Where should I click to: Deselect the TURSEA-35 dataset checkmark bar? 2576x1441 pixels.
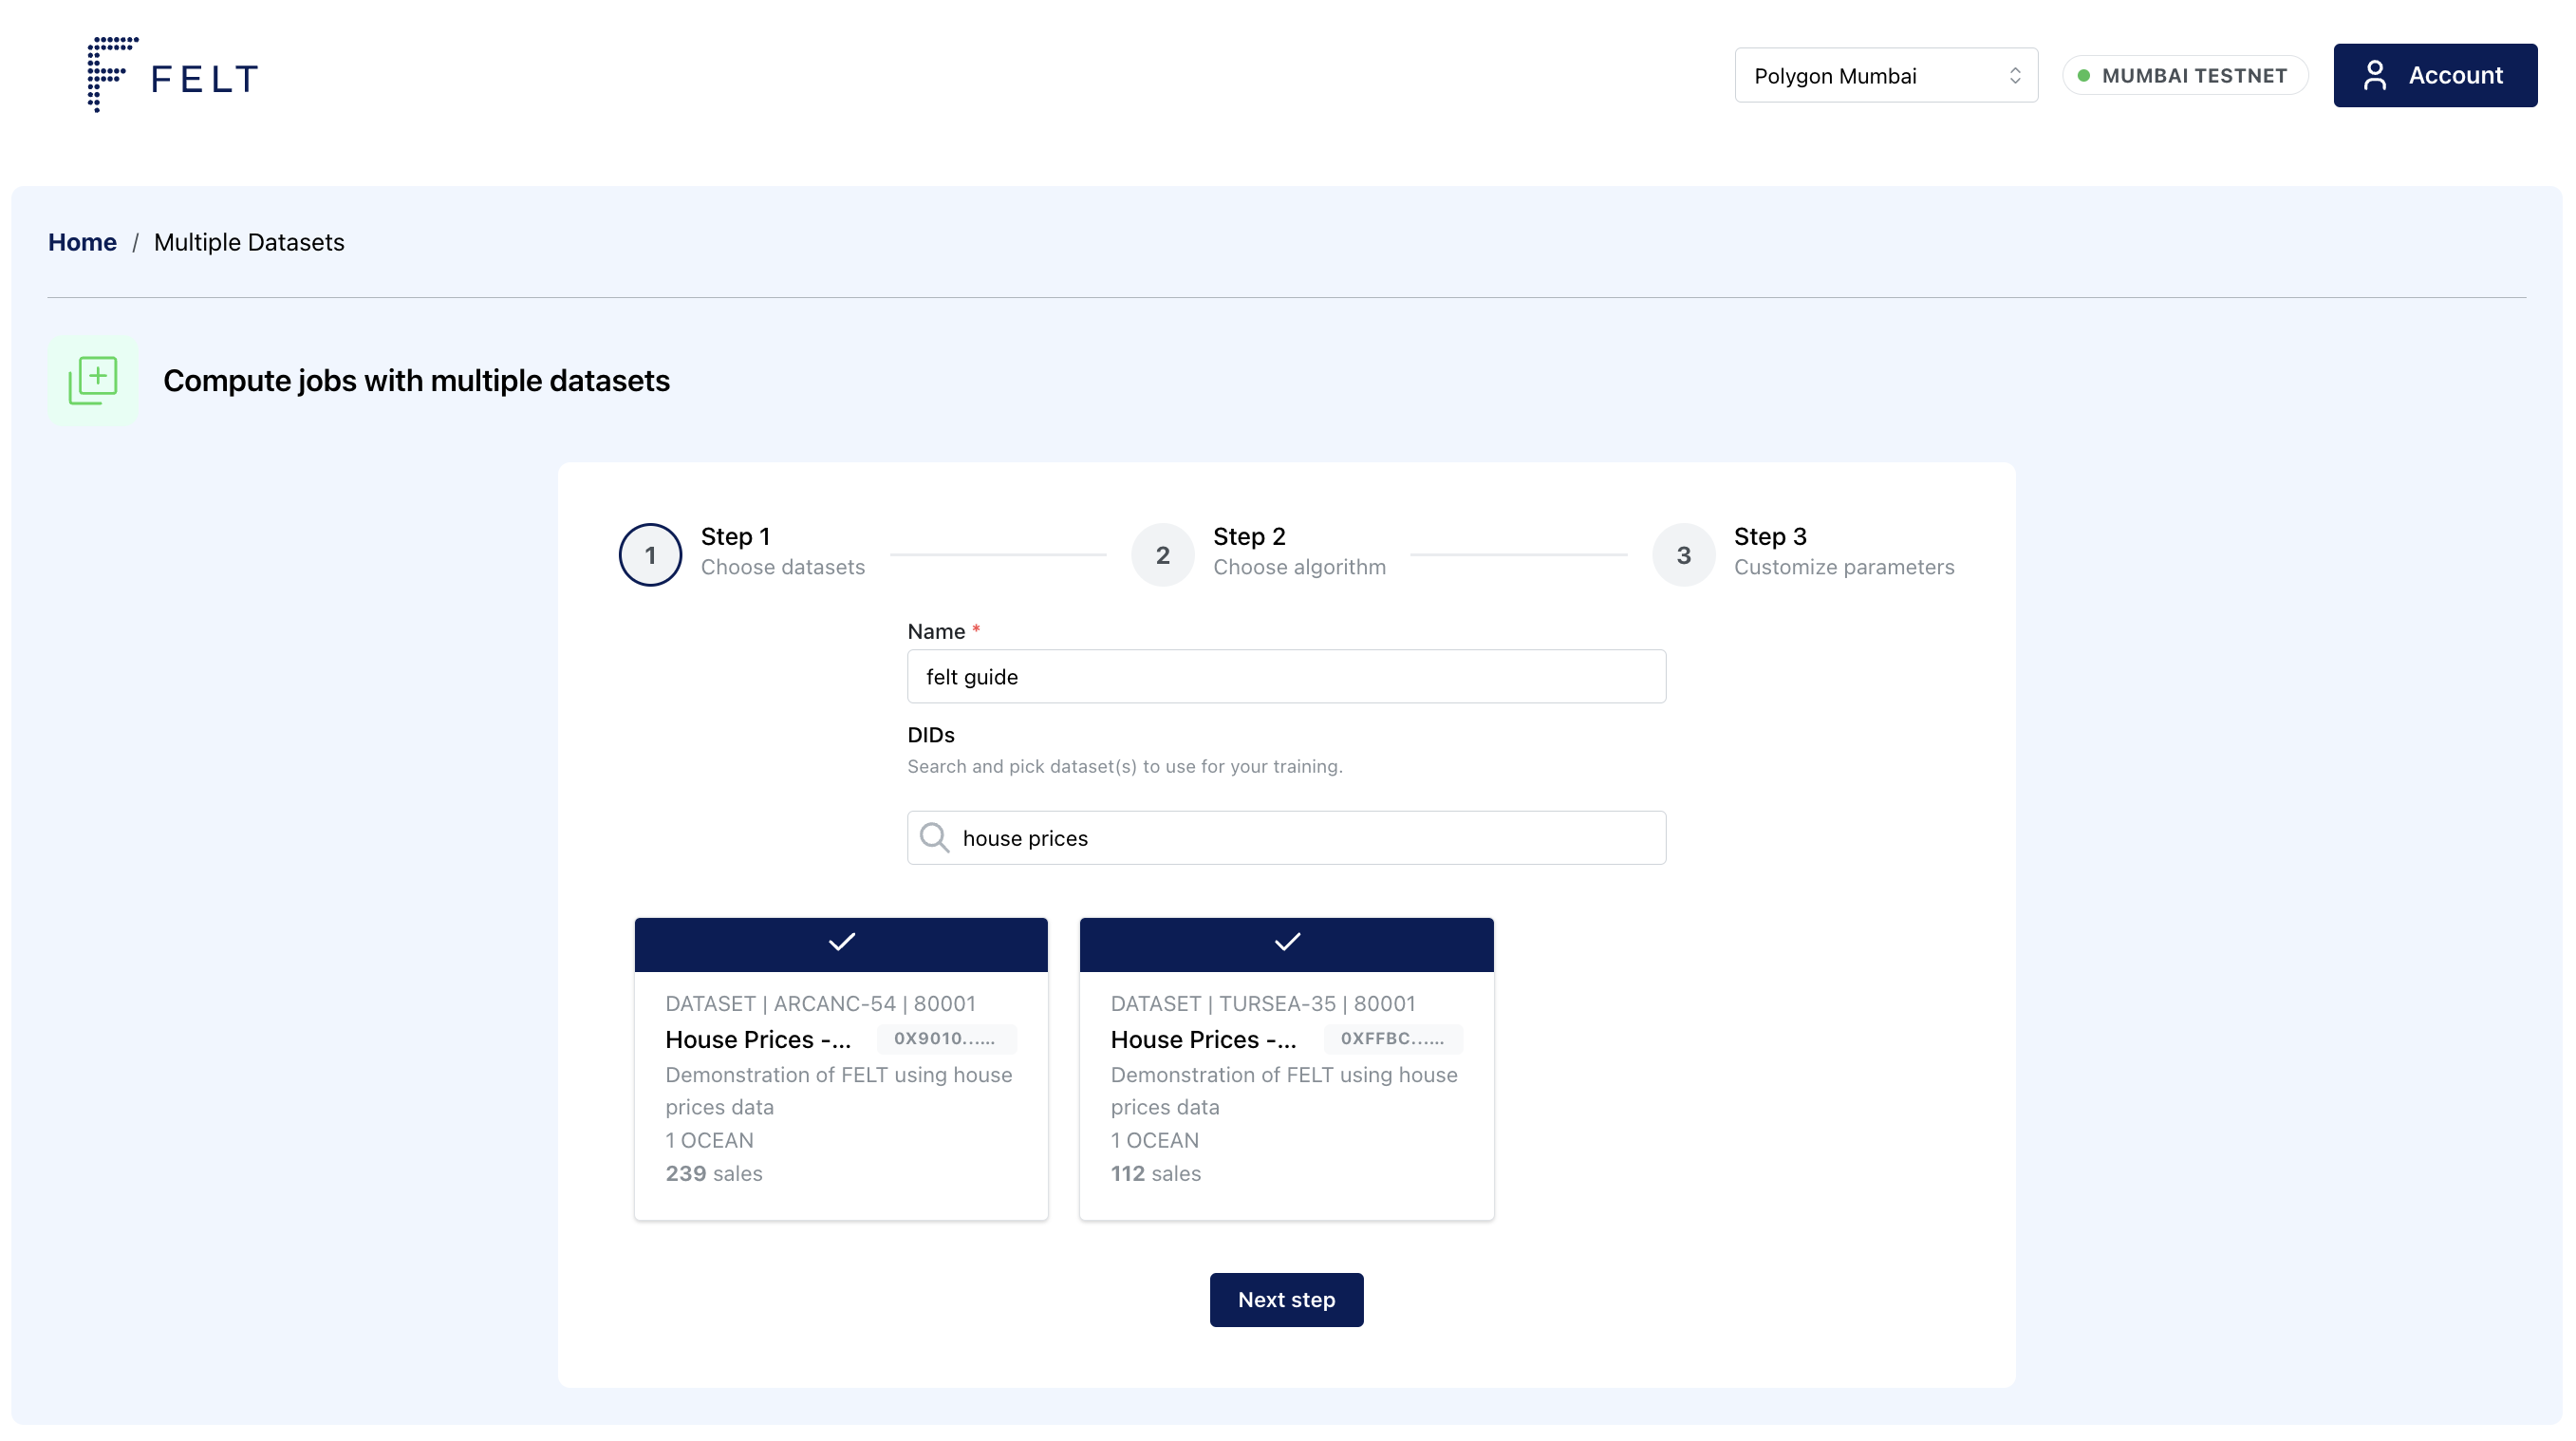pos(1286,943)
